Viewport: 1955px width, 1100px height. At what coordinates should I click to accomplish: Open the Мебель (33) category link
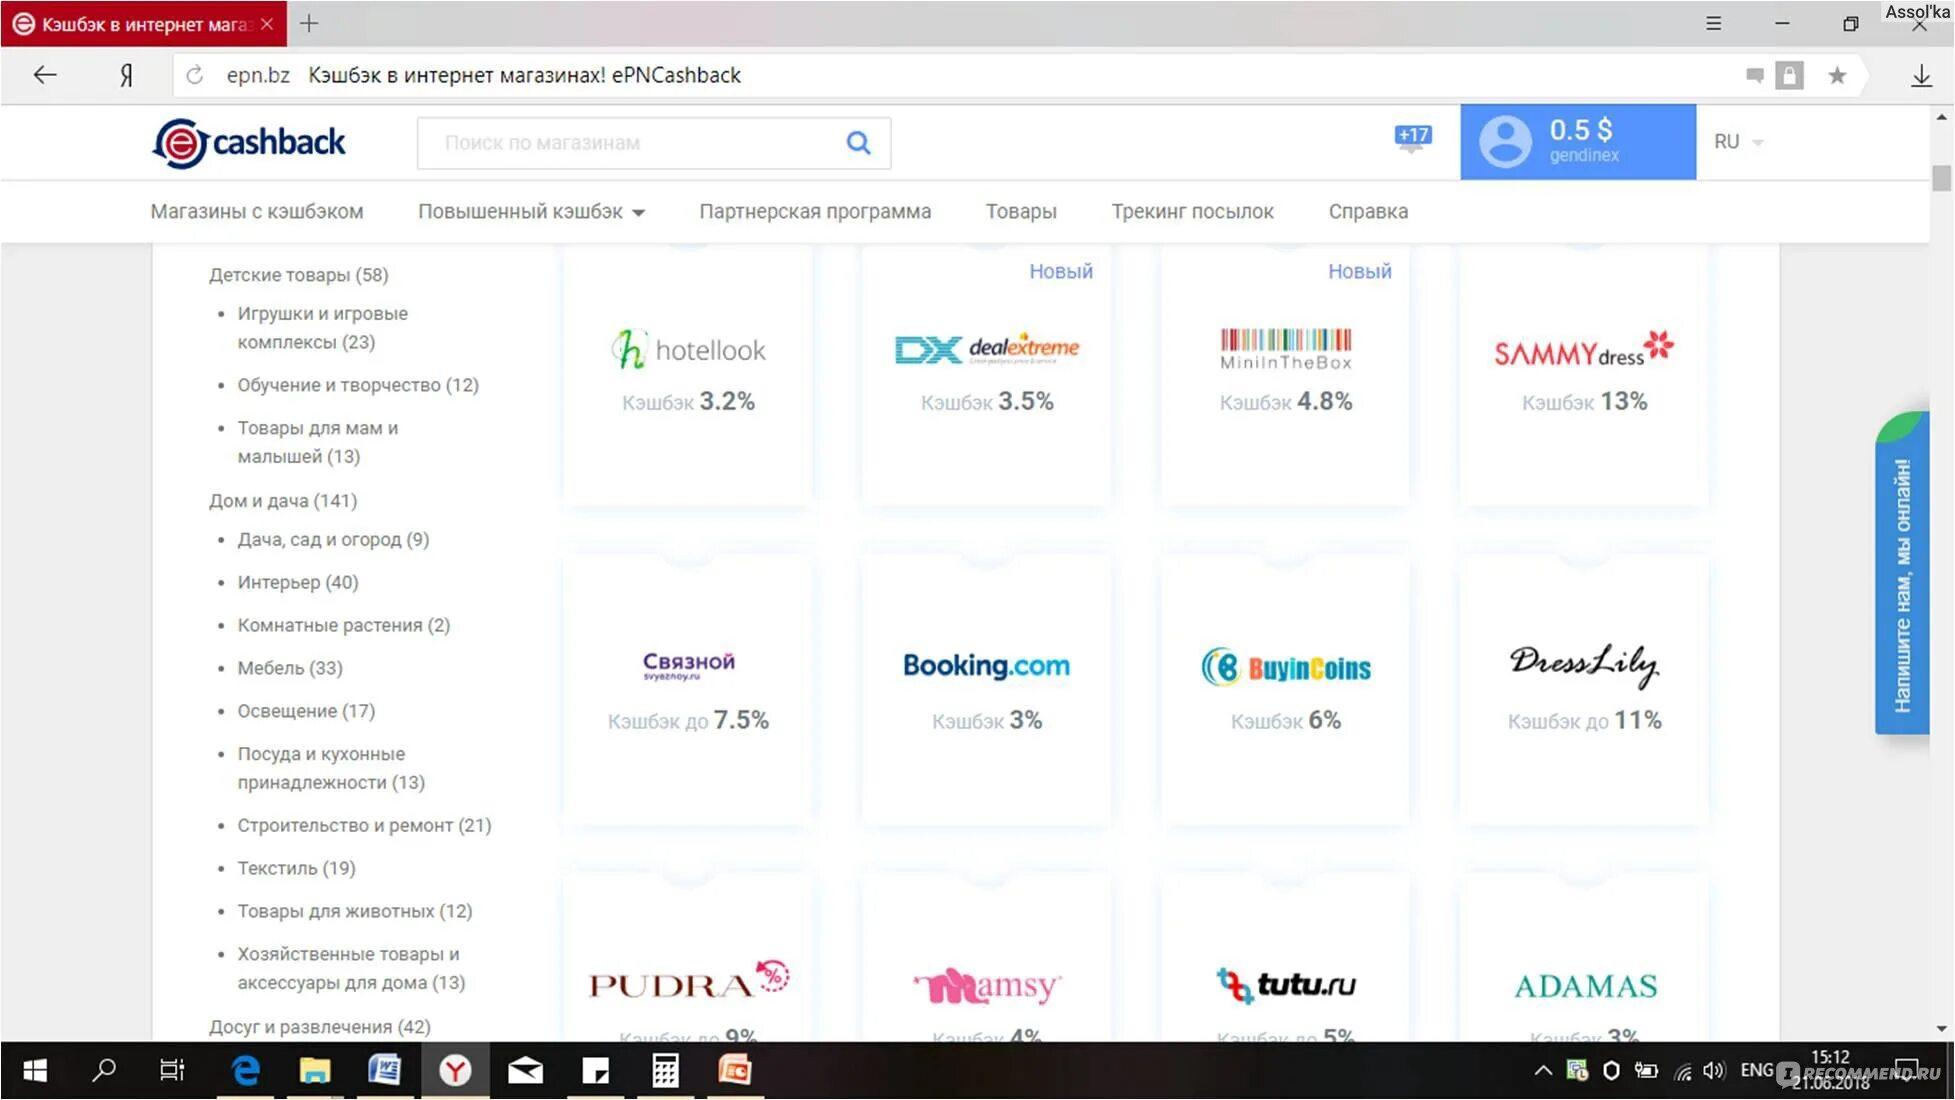point(290,668)
